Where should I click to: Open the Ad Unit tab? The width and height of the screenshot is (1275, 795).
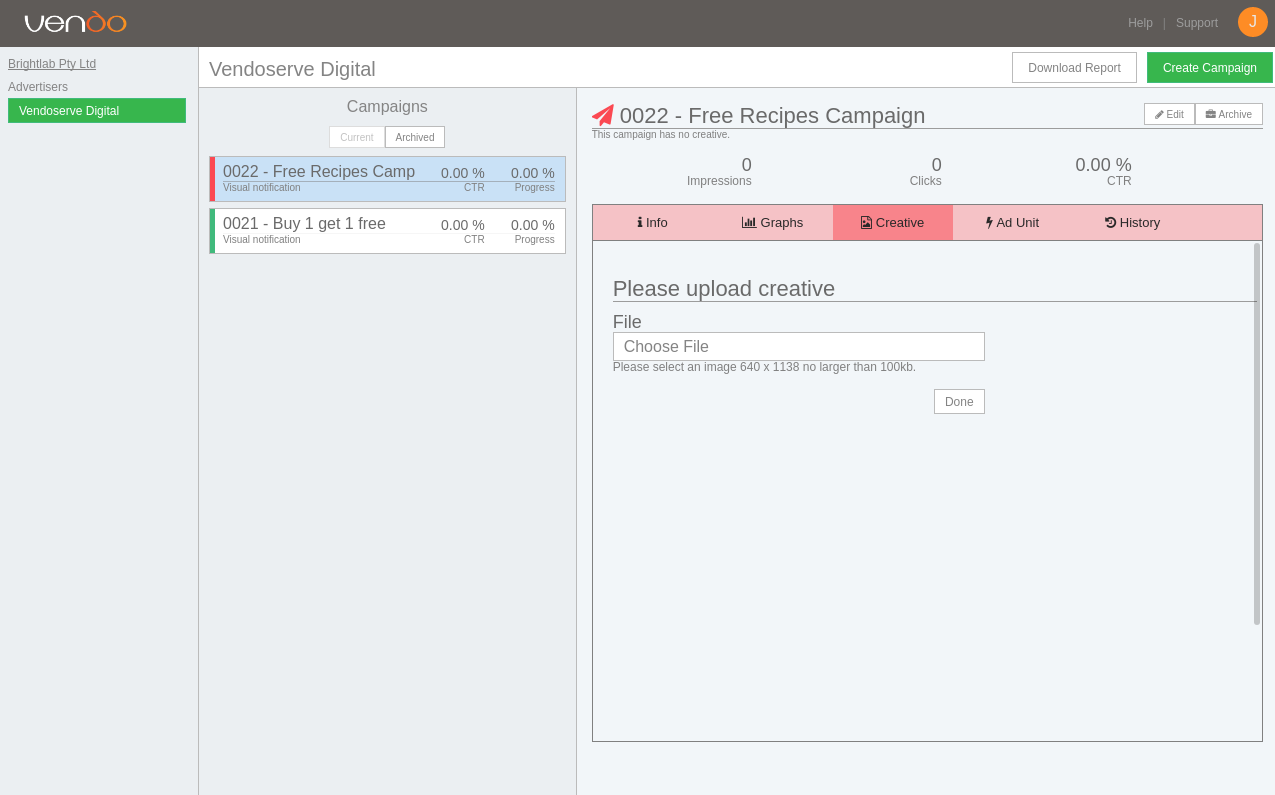(1013, 223)
